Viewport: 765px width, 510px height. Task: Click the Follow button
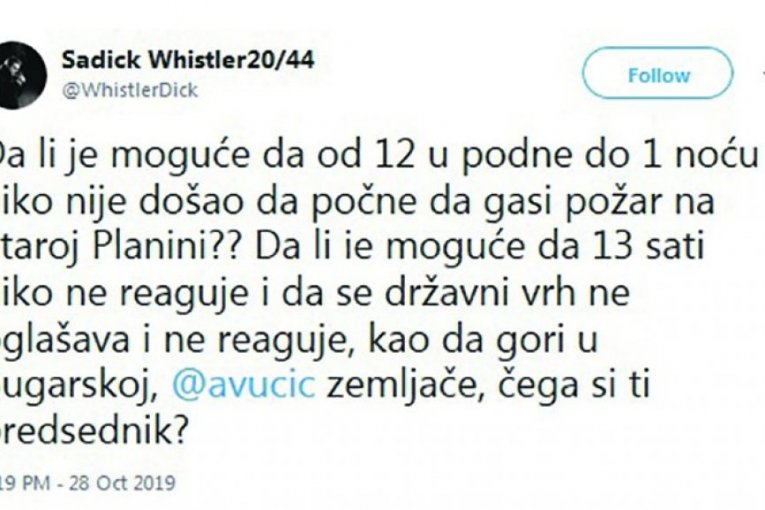(658, 75)
